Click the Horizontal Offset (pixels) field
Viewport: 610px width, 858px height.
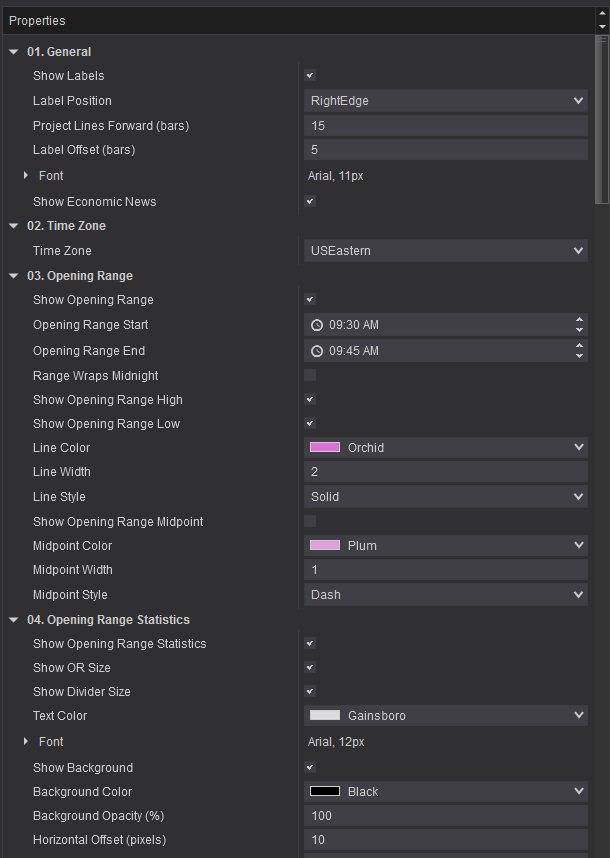[446, 840]
